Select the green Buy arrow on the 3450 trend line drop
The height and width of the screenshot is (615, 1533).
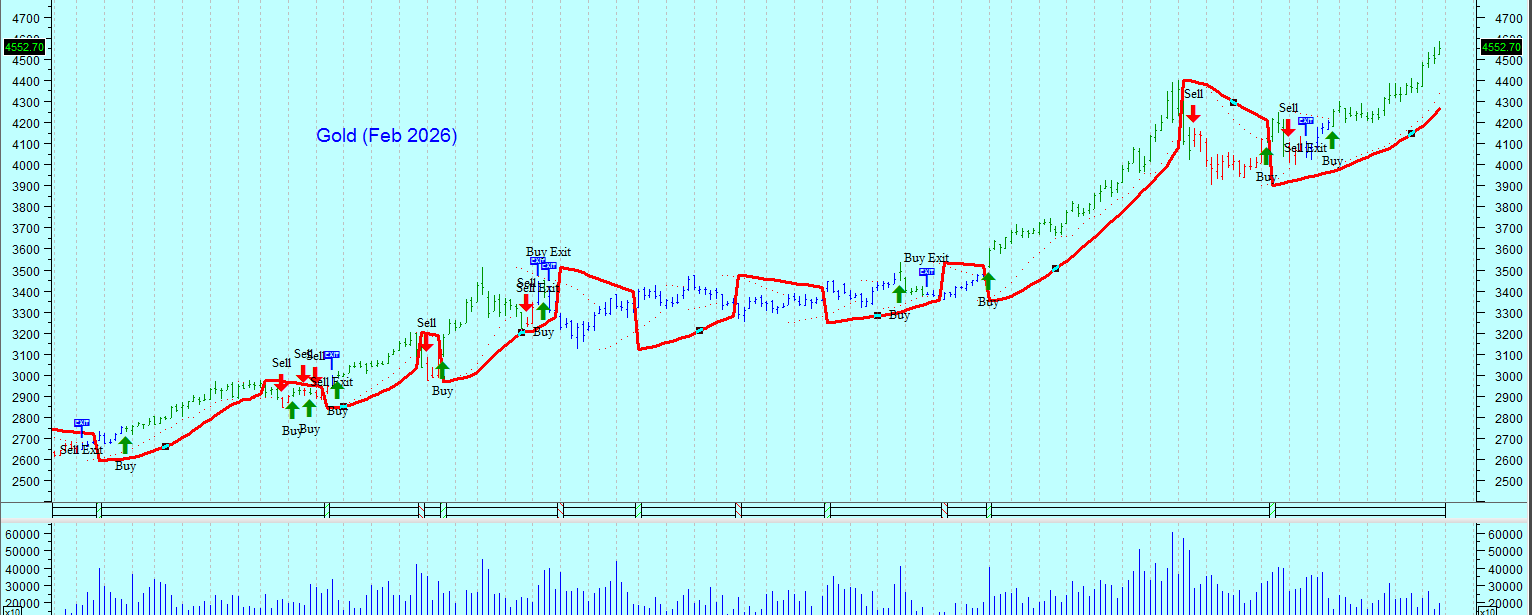pyautogui.click(x=988, y=281)
